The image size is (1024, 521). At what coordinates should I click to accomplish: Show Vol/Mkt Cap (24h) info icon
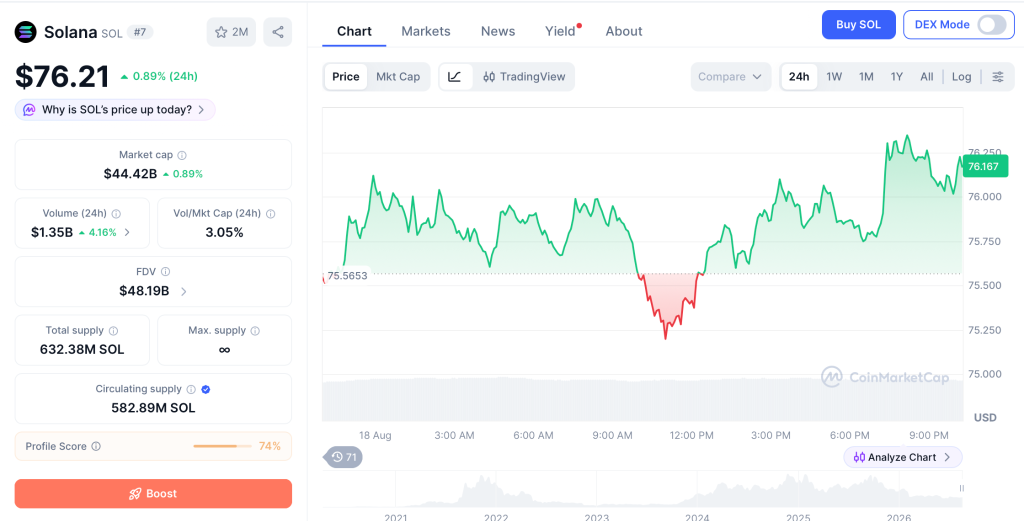point(270,213)
